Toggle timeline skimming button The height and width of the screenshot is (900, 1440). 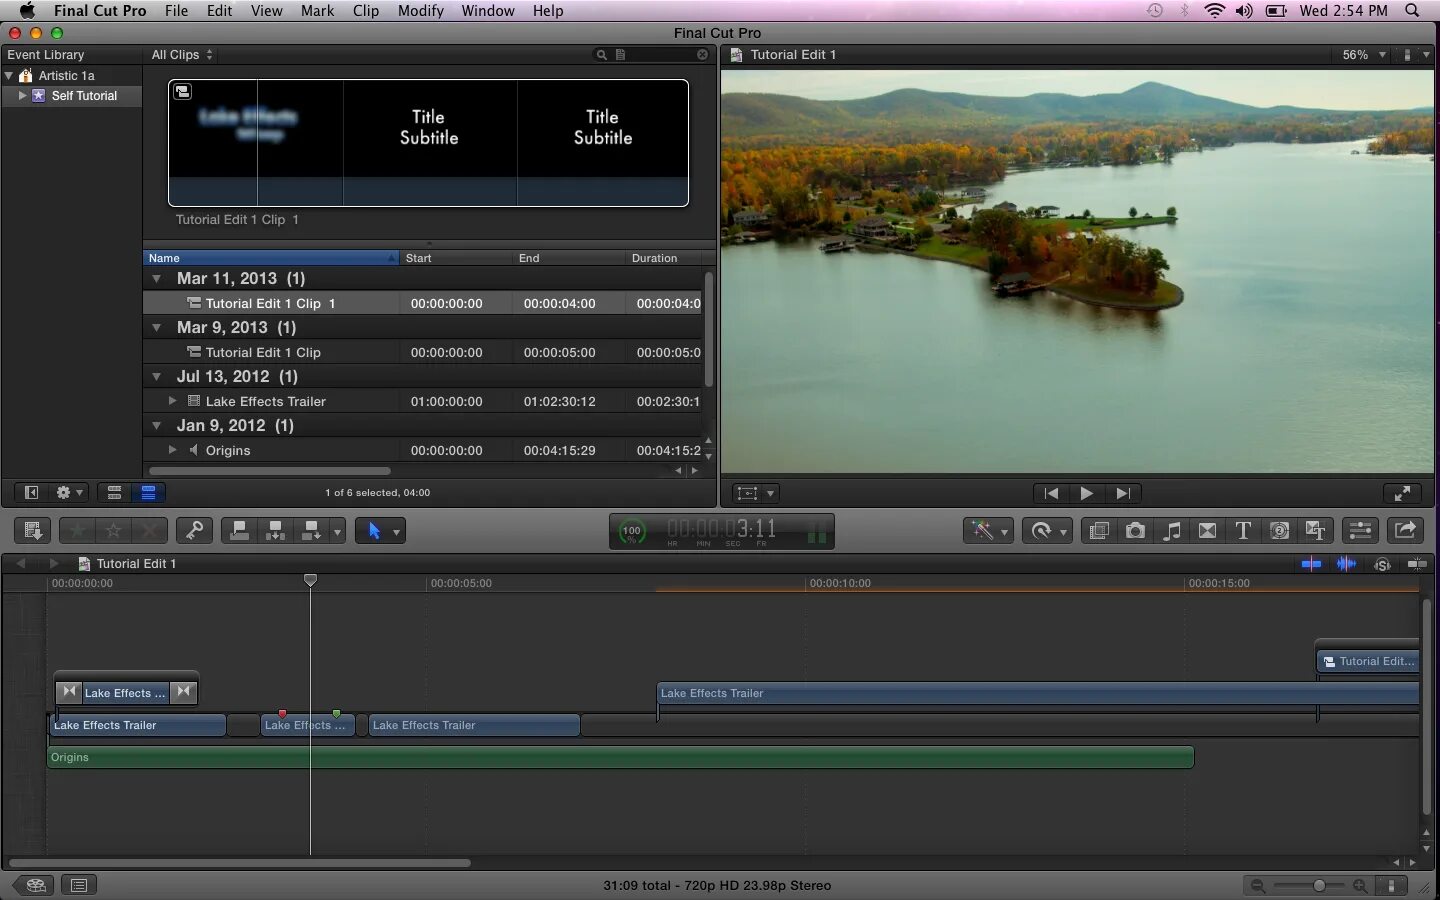[1311, 564]
